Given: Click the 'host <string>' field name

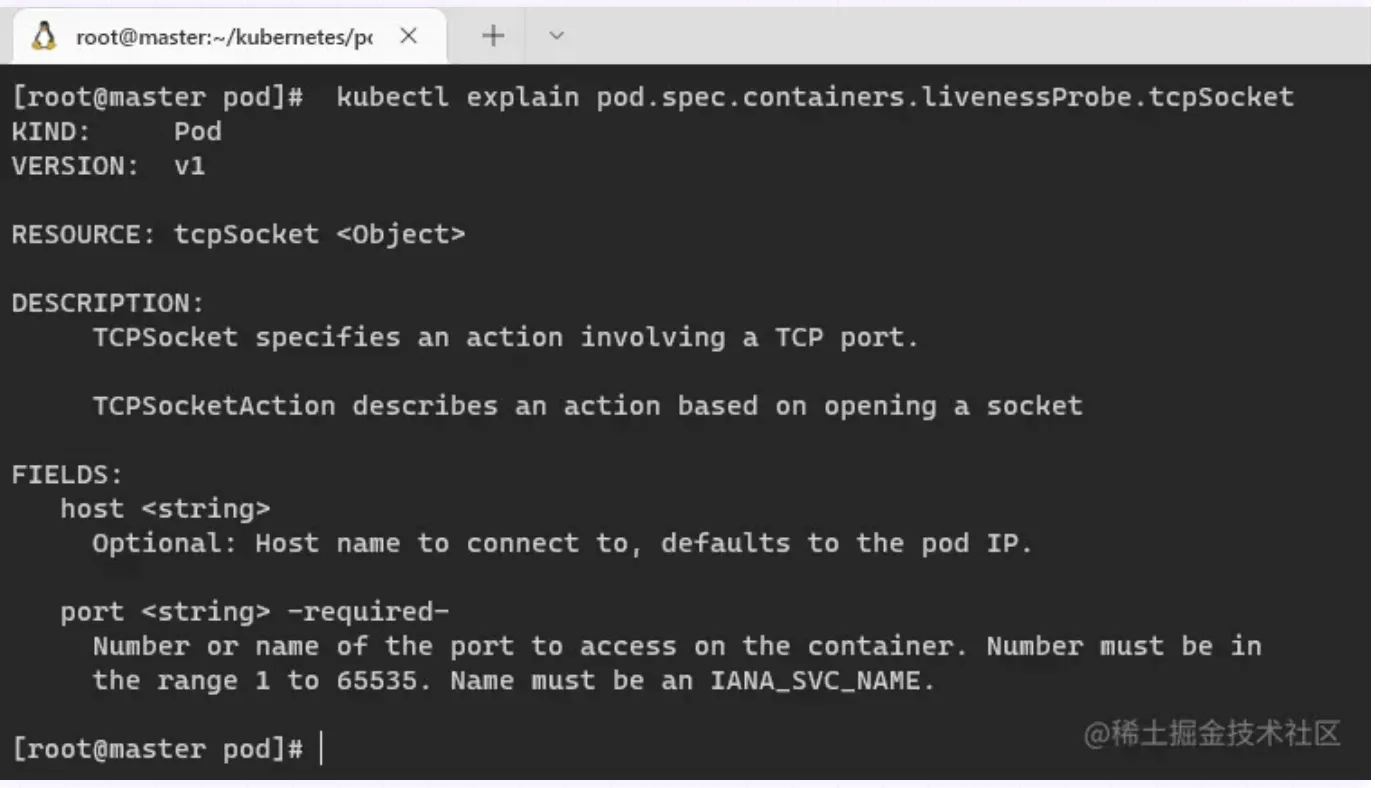Looking at the screenshot, I should pyautogui.click(x=165, y=509).
